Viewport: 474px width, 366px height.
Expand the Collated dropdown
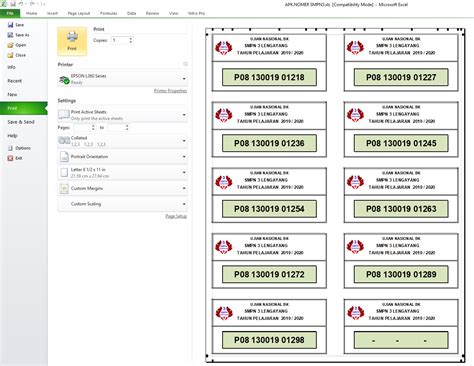click(122, 141)
